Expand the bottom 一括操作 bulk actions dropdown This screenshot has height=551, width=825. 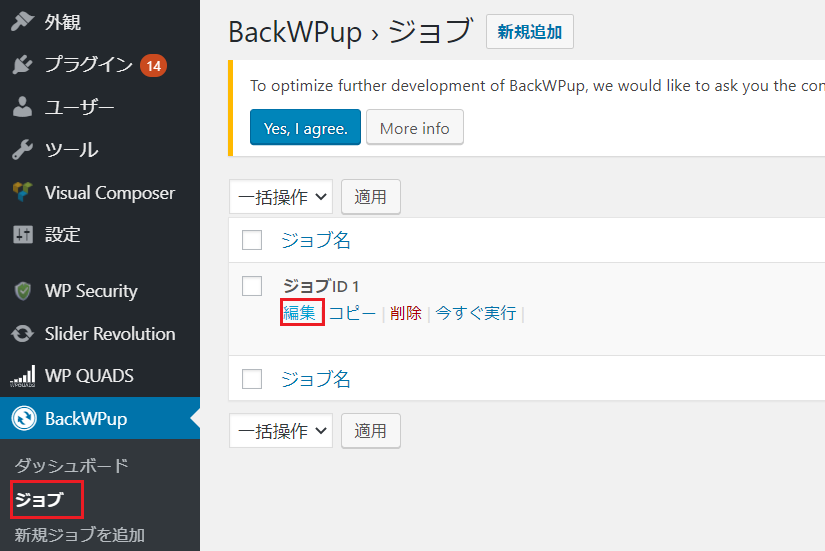click(x=283, y=431)
